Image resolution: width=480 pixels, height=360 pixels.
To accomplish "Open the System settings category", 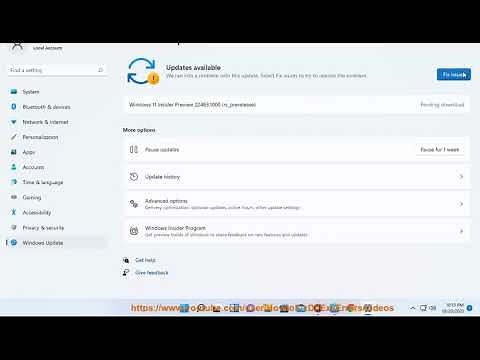I will 31,92.
